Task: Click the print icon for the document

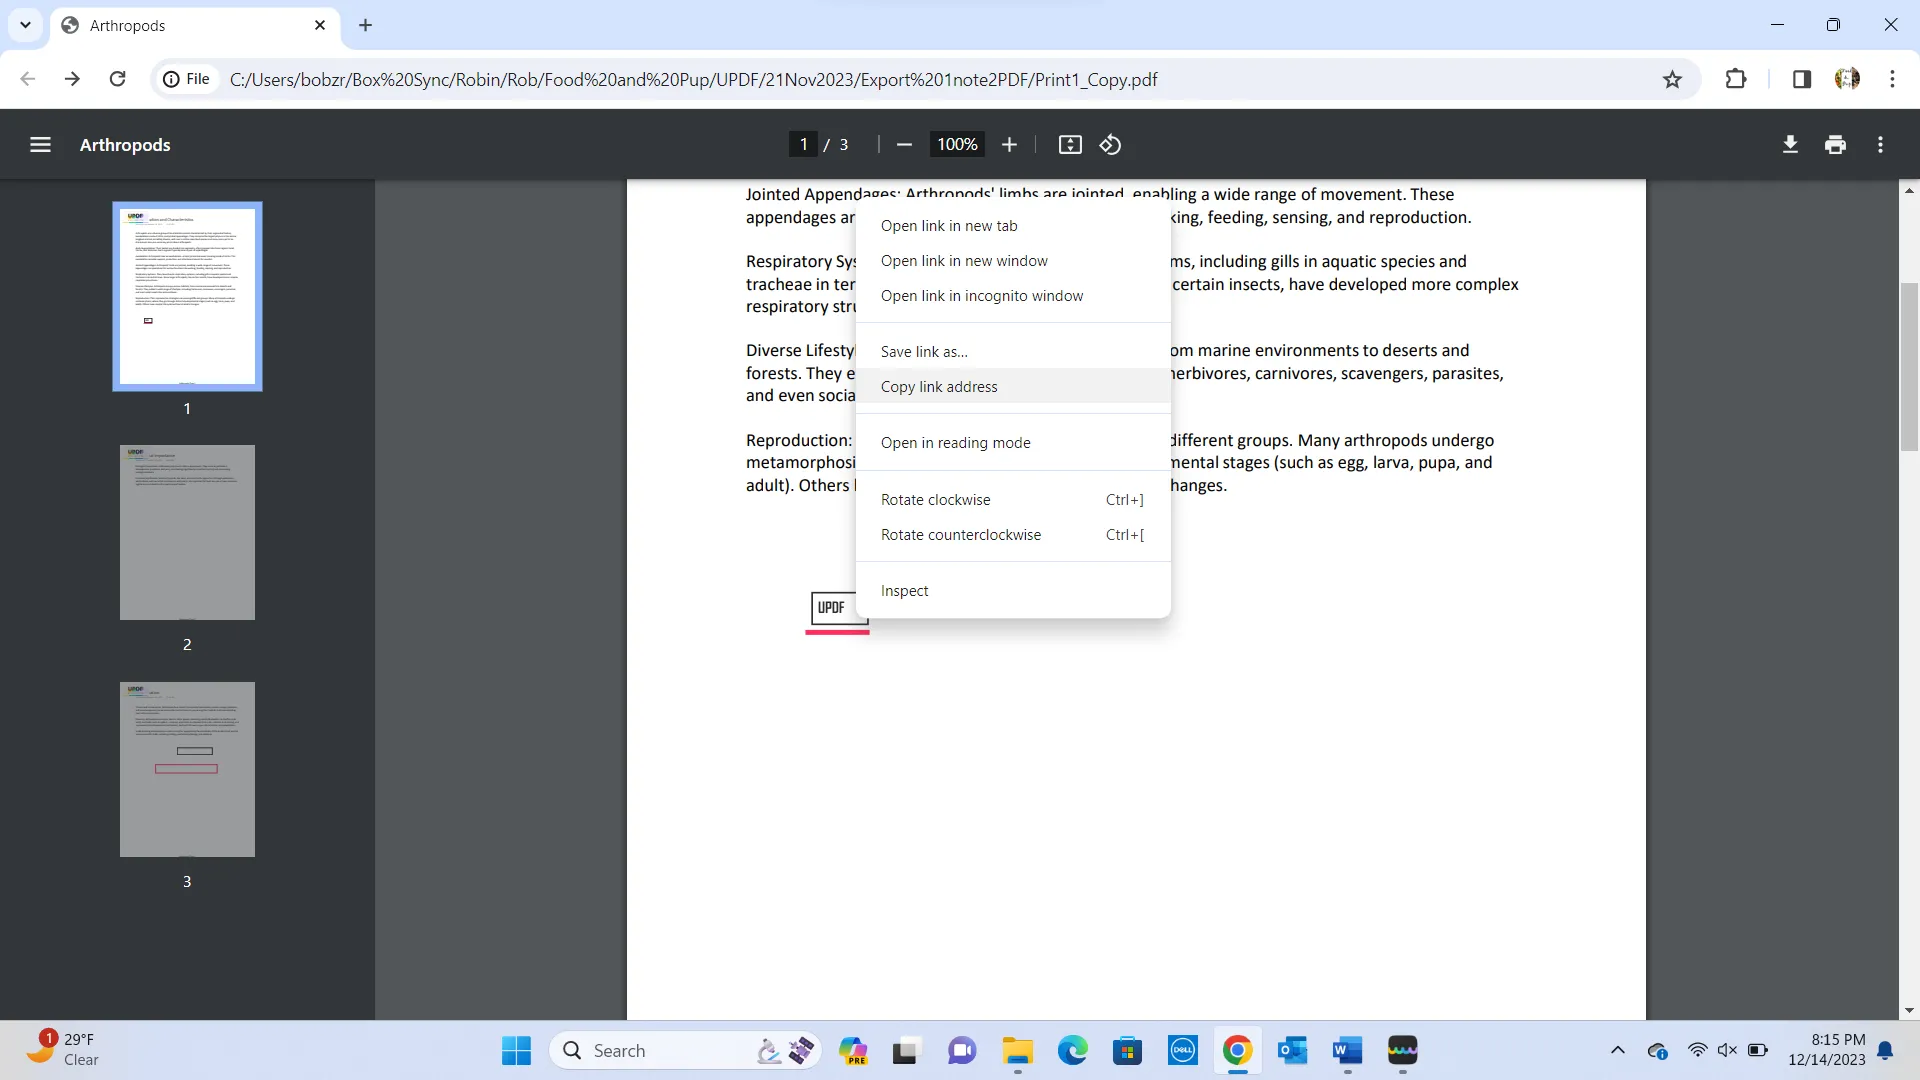Action: click(x=1836, y=144)
